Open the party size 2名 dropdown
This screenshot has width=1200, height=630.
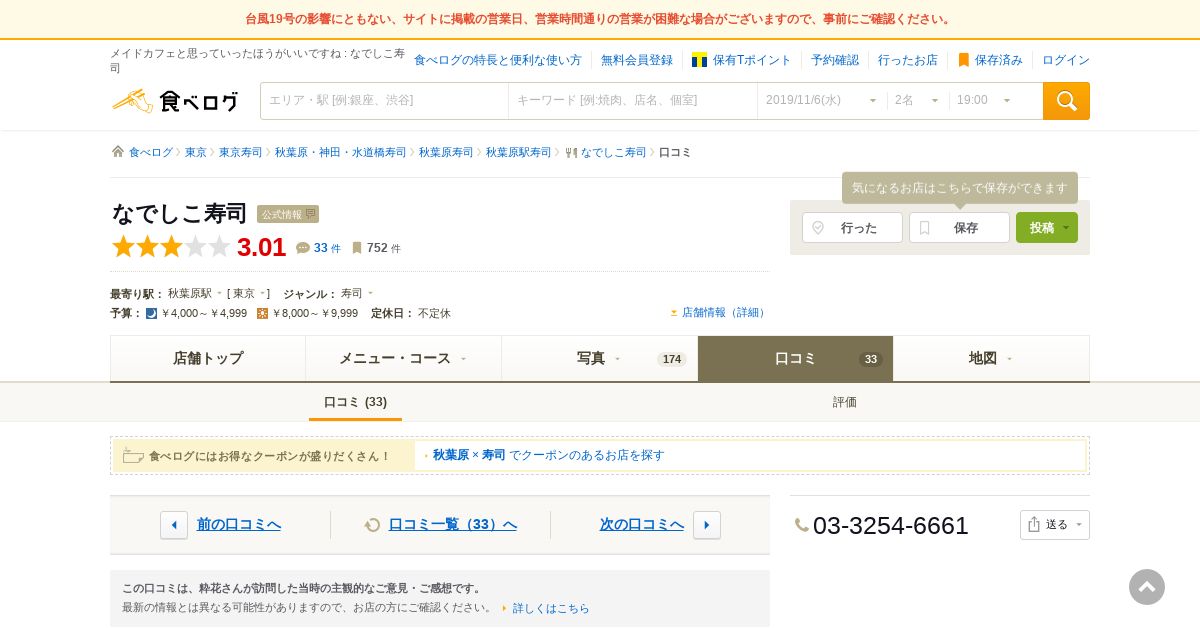point(917,100)
